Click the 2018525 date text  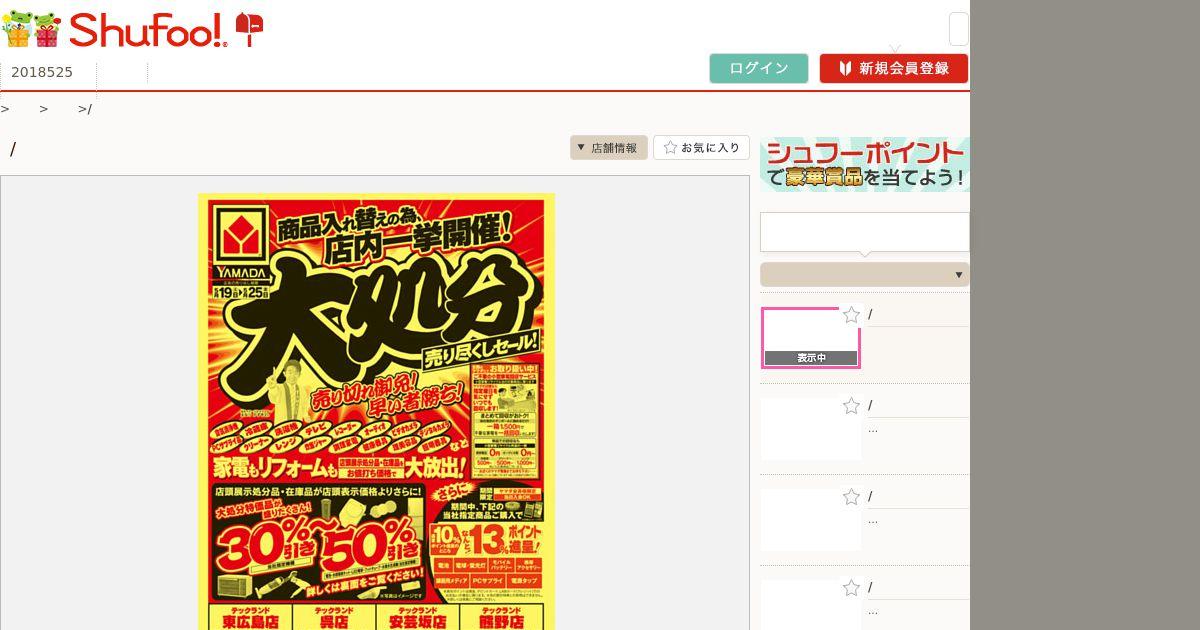click(42, 72)
